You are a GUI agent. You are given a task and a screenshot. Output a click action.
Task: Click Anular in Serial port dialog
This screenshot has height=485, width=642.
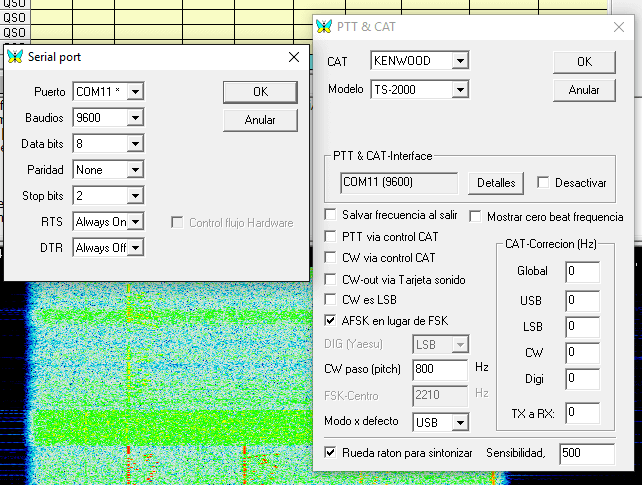click(260, 120)
